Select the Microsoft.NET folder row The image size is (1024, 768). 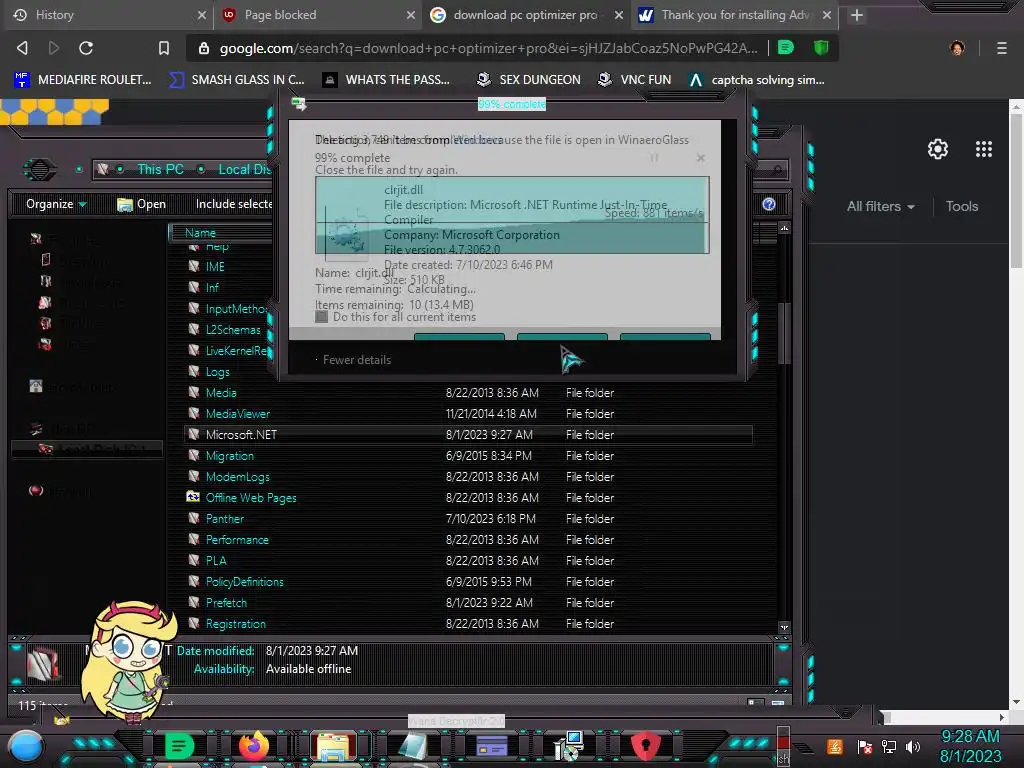click(469, 434)
